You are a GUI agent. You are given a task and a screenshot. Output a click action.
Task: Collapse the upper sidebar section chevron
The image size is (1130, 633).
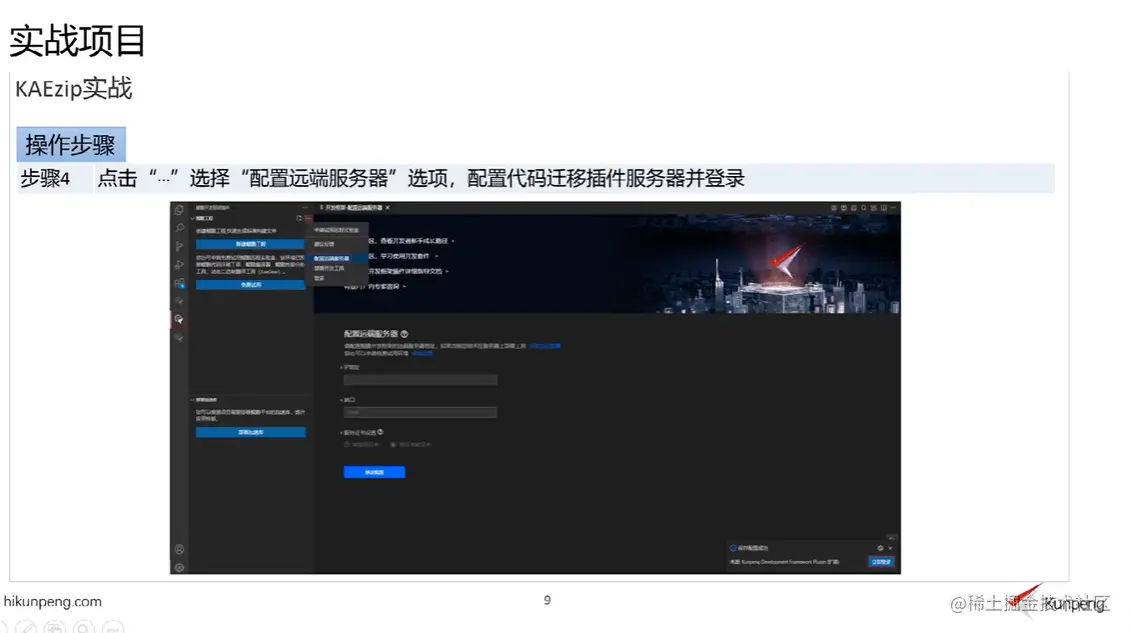tap(192, 218)
